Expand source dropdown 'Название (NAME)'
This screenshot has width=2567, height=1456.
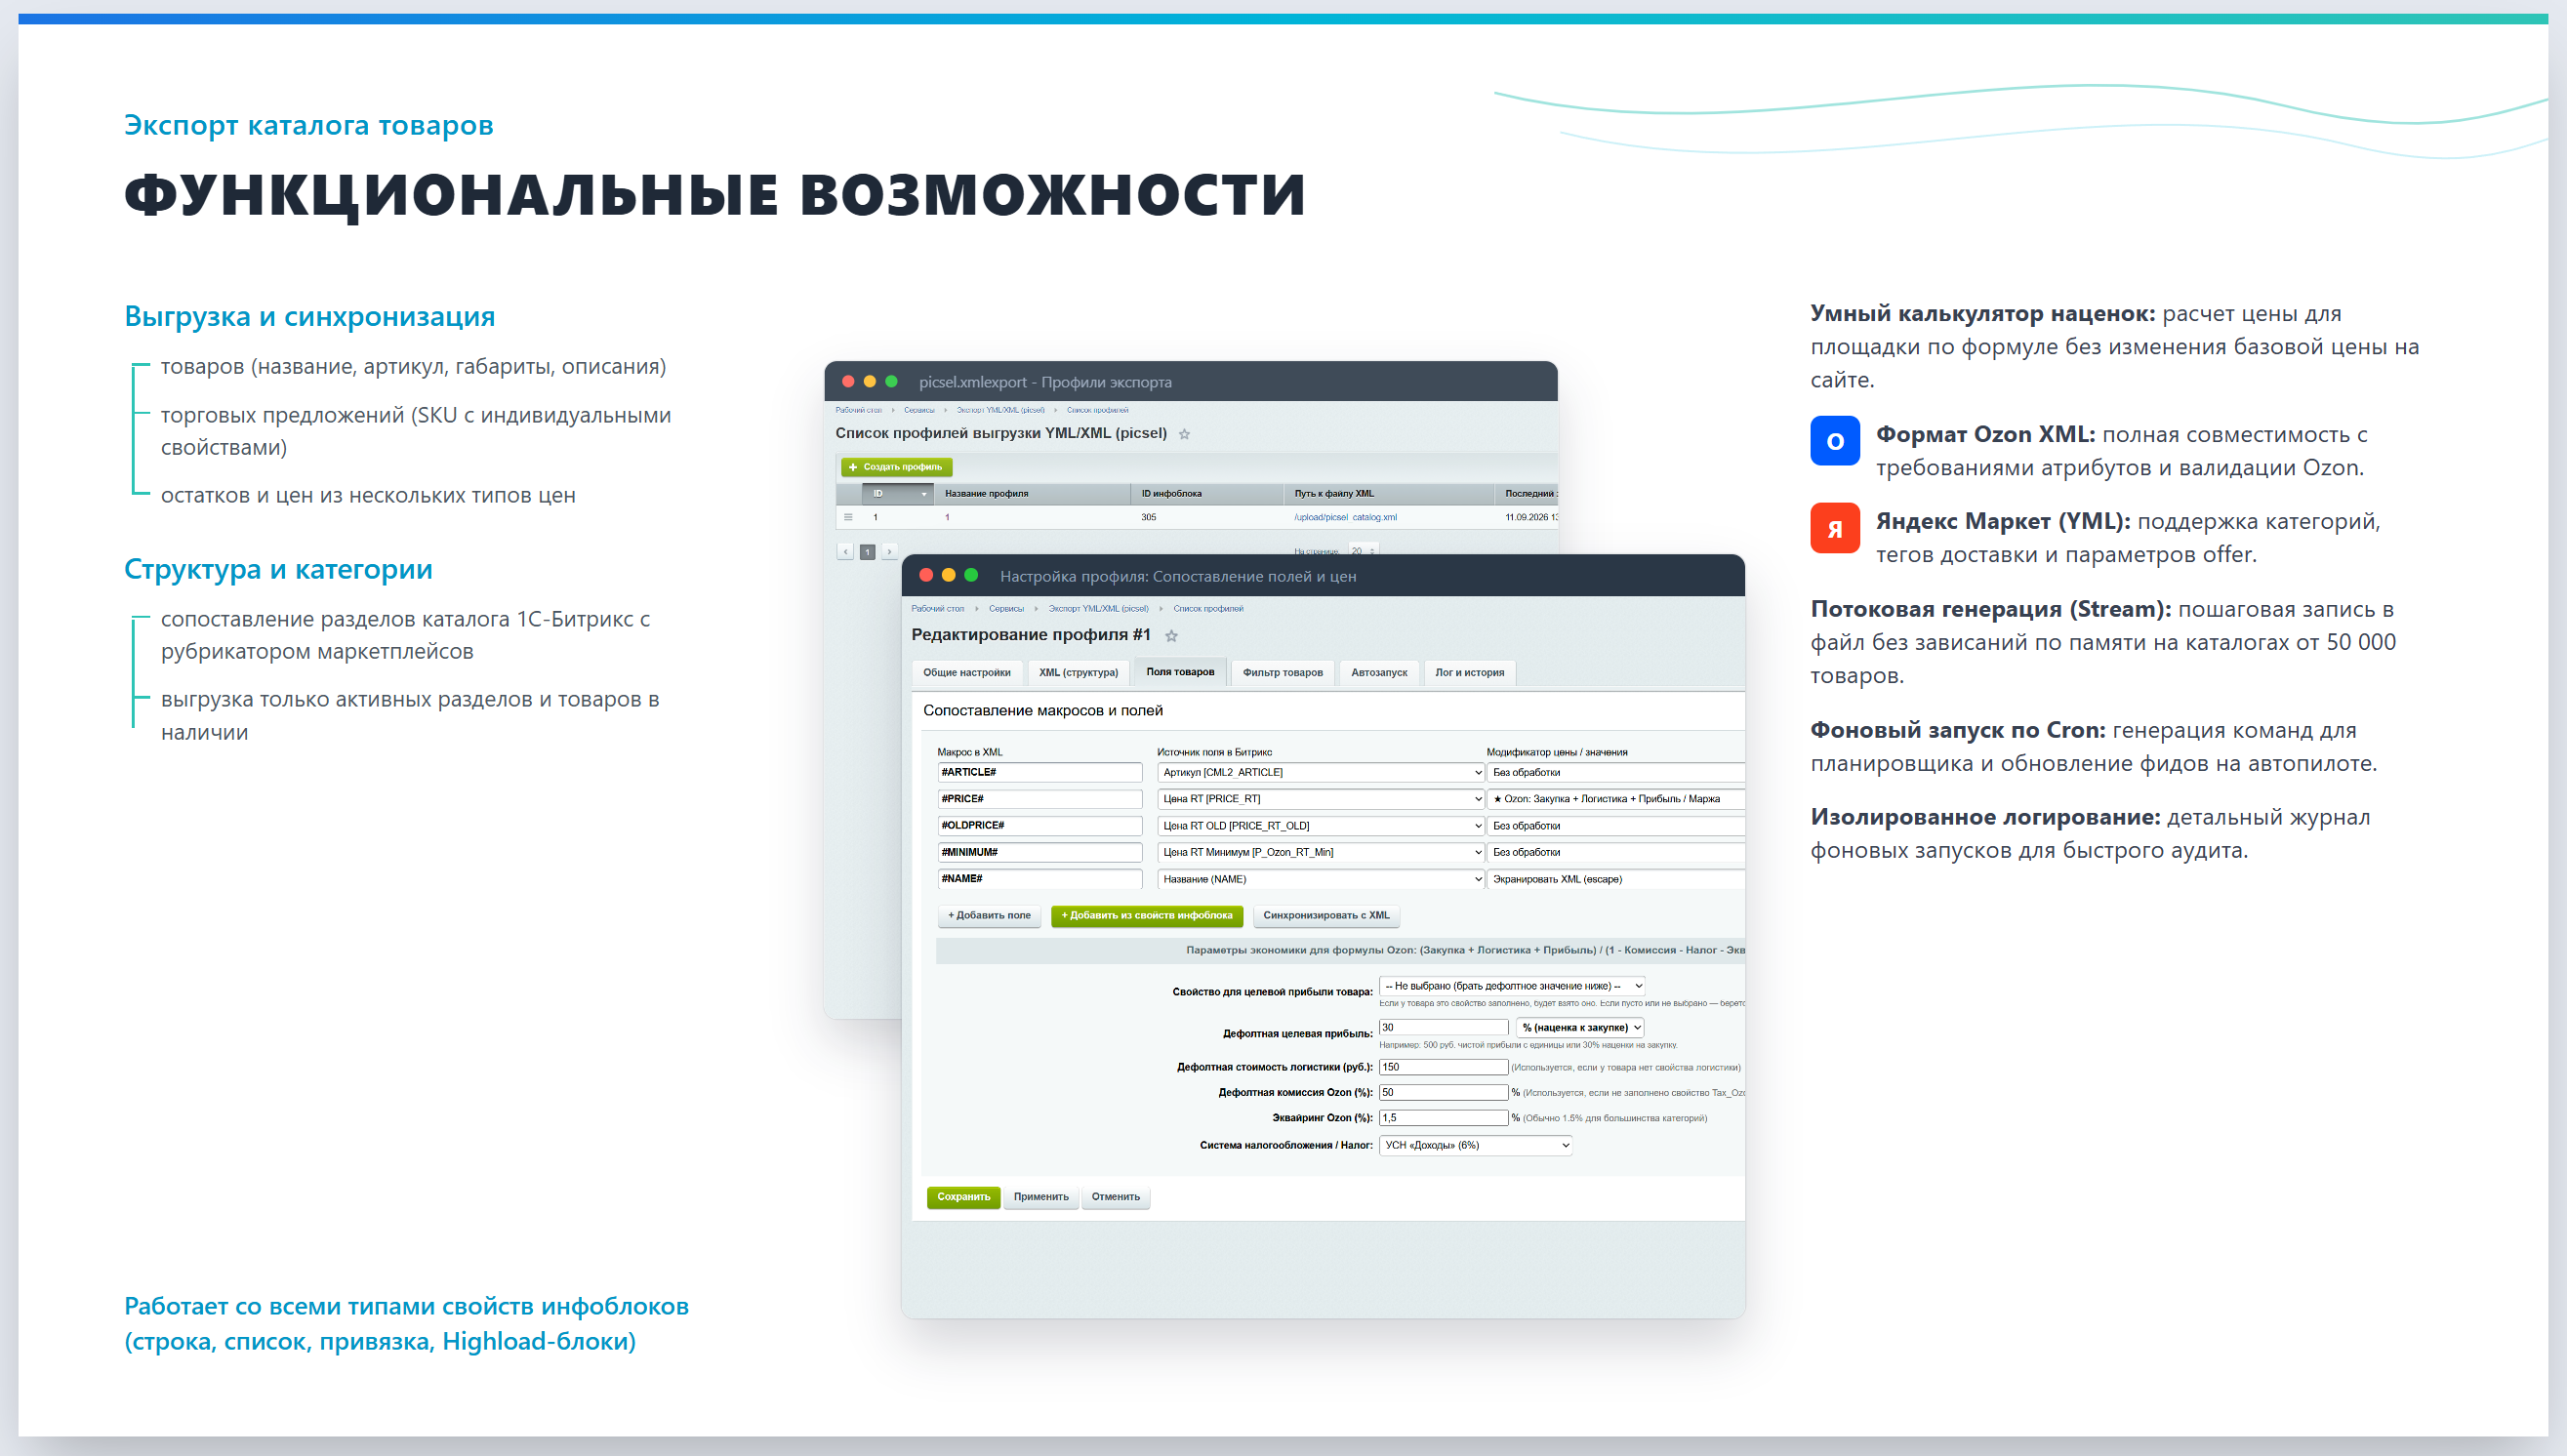[x=1320, y=879]
